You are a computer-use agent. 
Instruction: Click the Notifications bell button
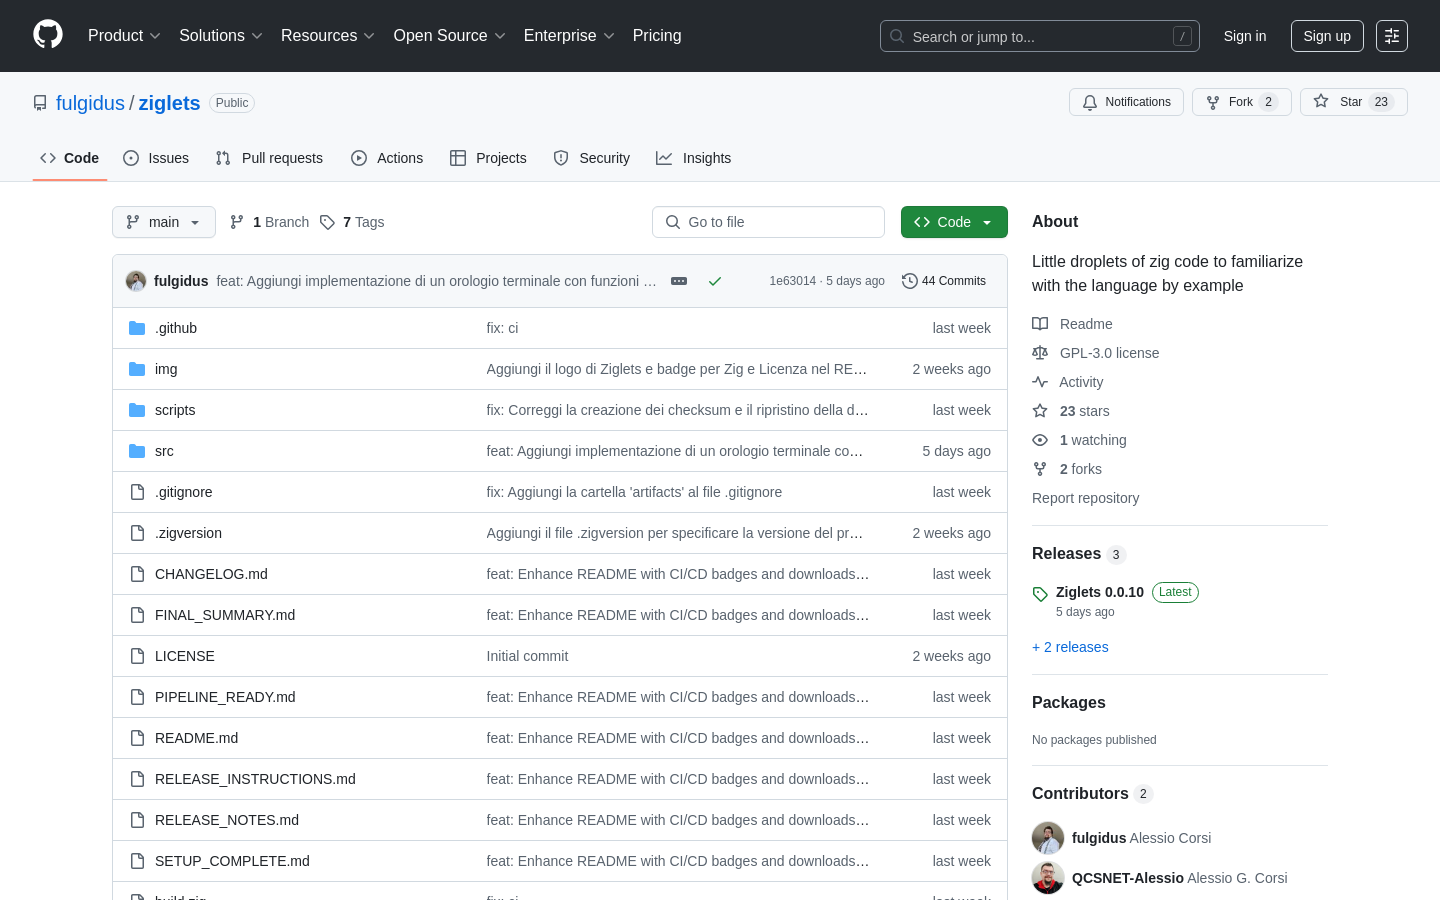pos(1126,102)
